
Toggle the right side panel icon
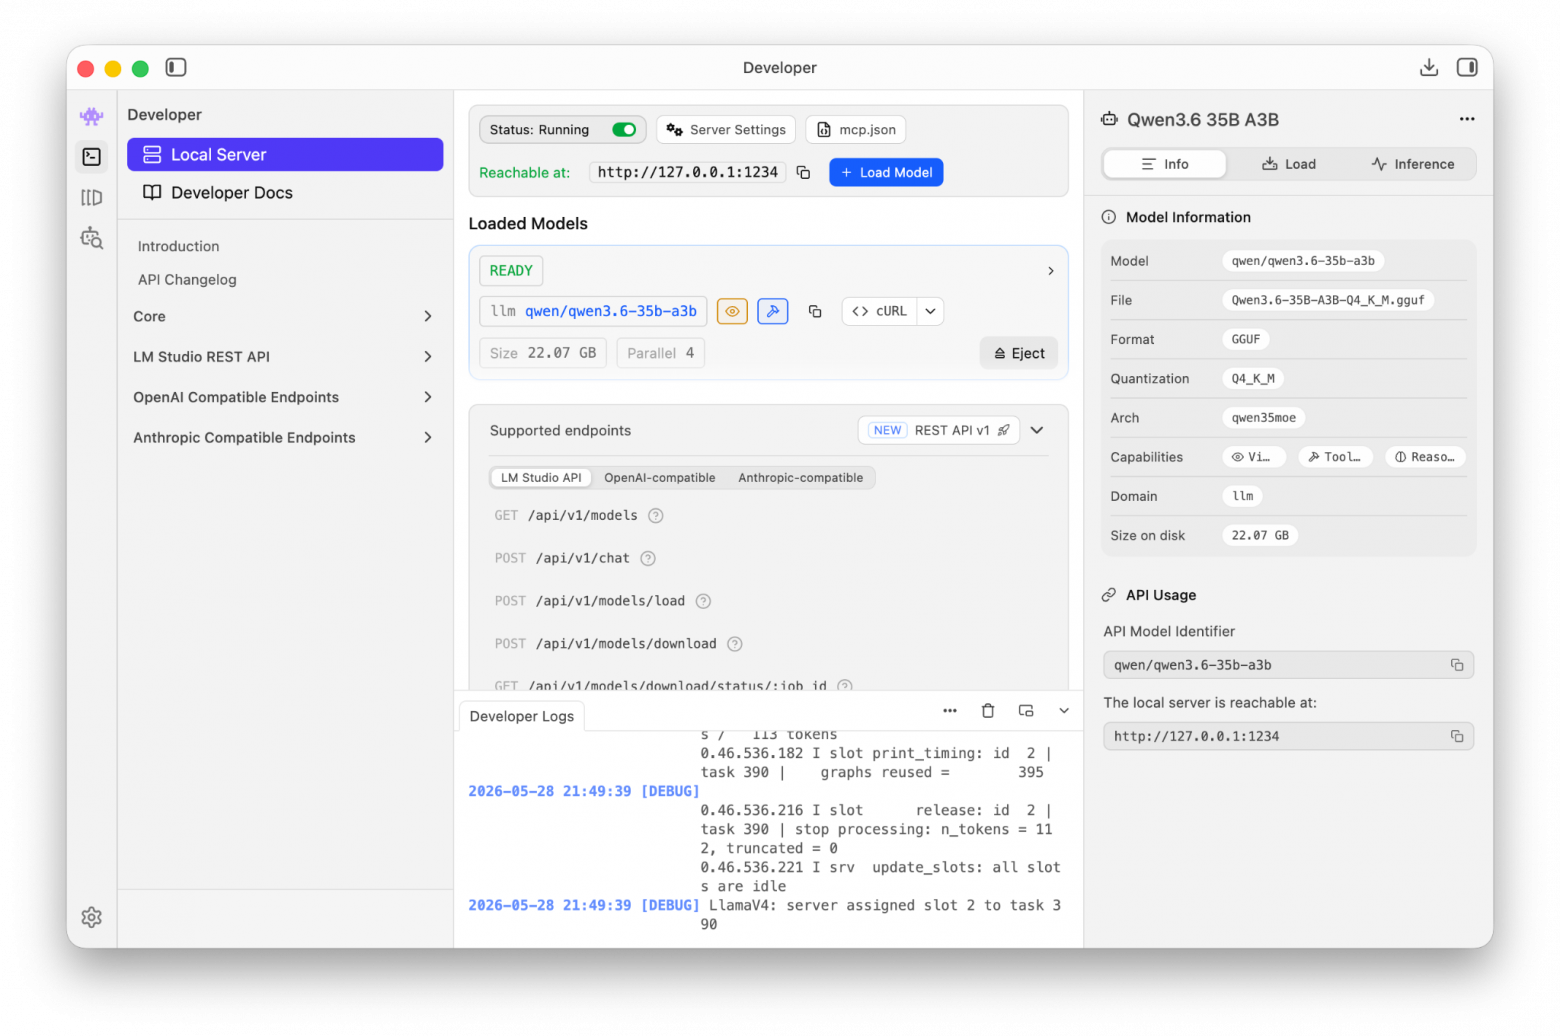click(x=1467, y=67)
